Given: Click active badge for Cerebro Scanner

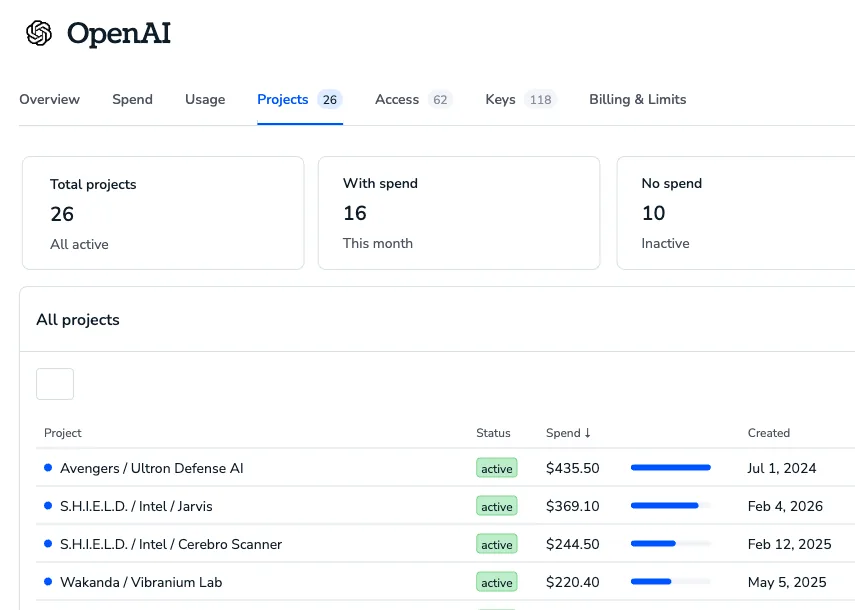Looking at the screenshot, I should [497, 545].
